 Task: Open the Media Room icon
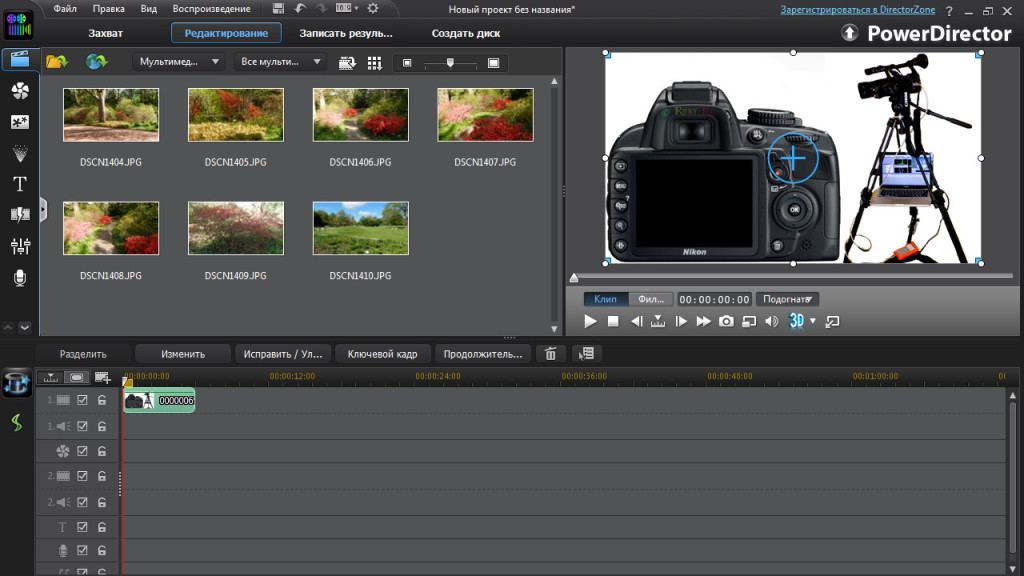point(20,59)
